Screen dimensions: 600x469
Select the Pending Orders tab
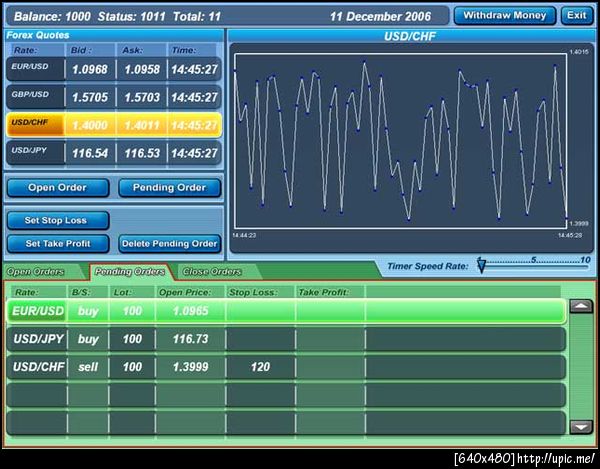click(x=130, y=272)
